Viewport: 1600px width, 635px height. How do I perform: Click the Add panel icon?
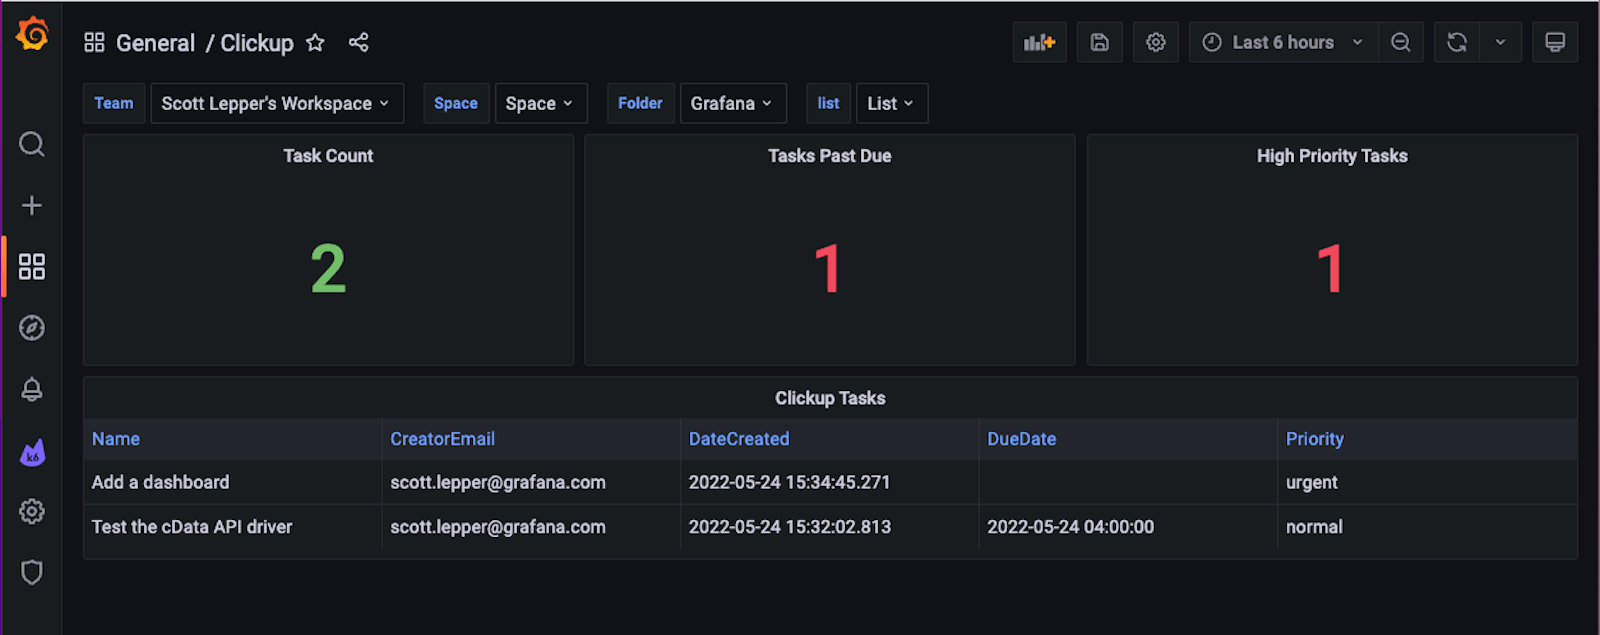pos(1039,42)
